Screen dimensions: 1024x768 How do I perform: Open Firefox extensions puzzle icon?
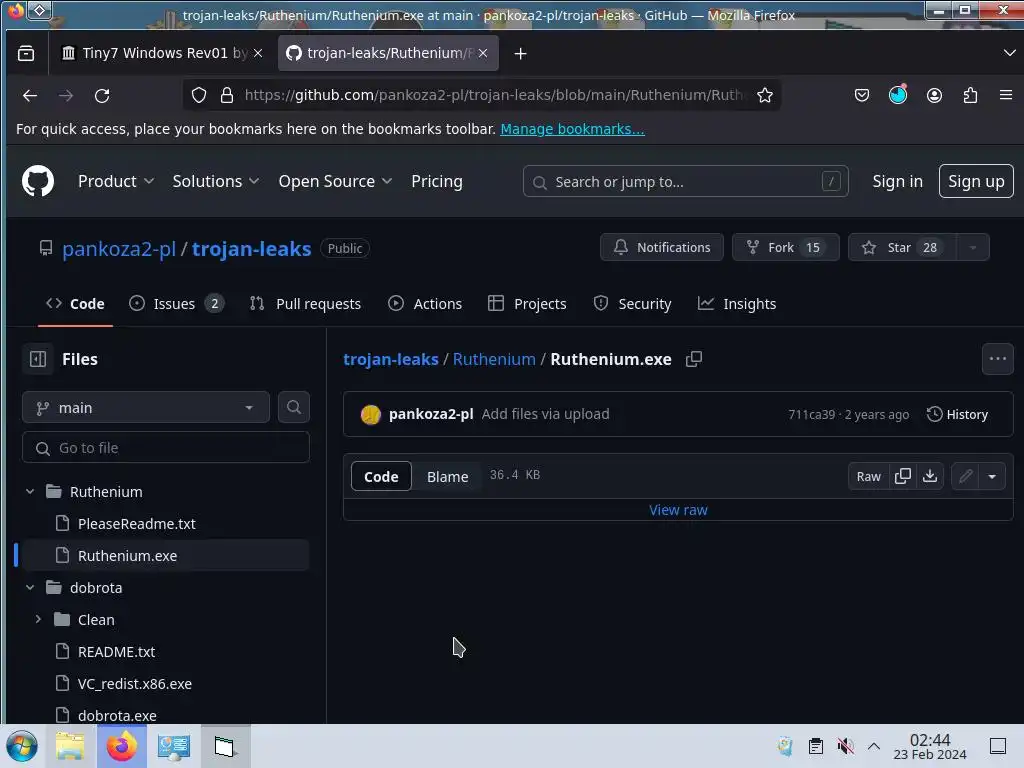970,95
